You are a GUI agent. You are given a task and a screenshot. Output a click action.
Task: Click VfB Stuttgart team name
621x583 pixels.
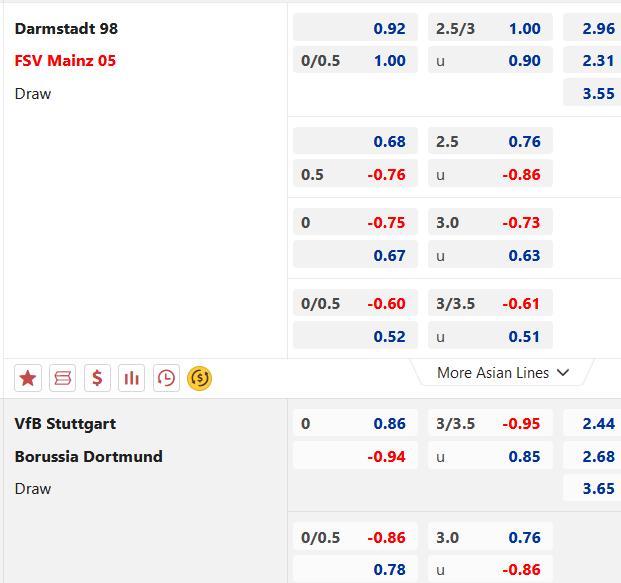tap(65, 423)
